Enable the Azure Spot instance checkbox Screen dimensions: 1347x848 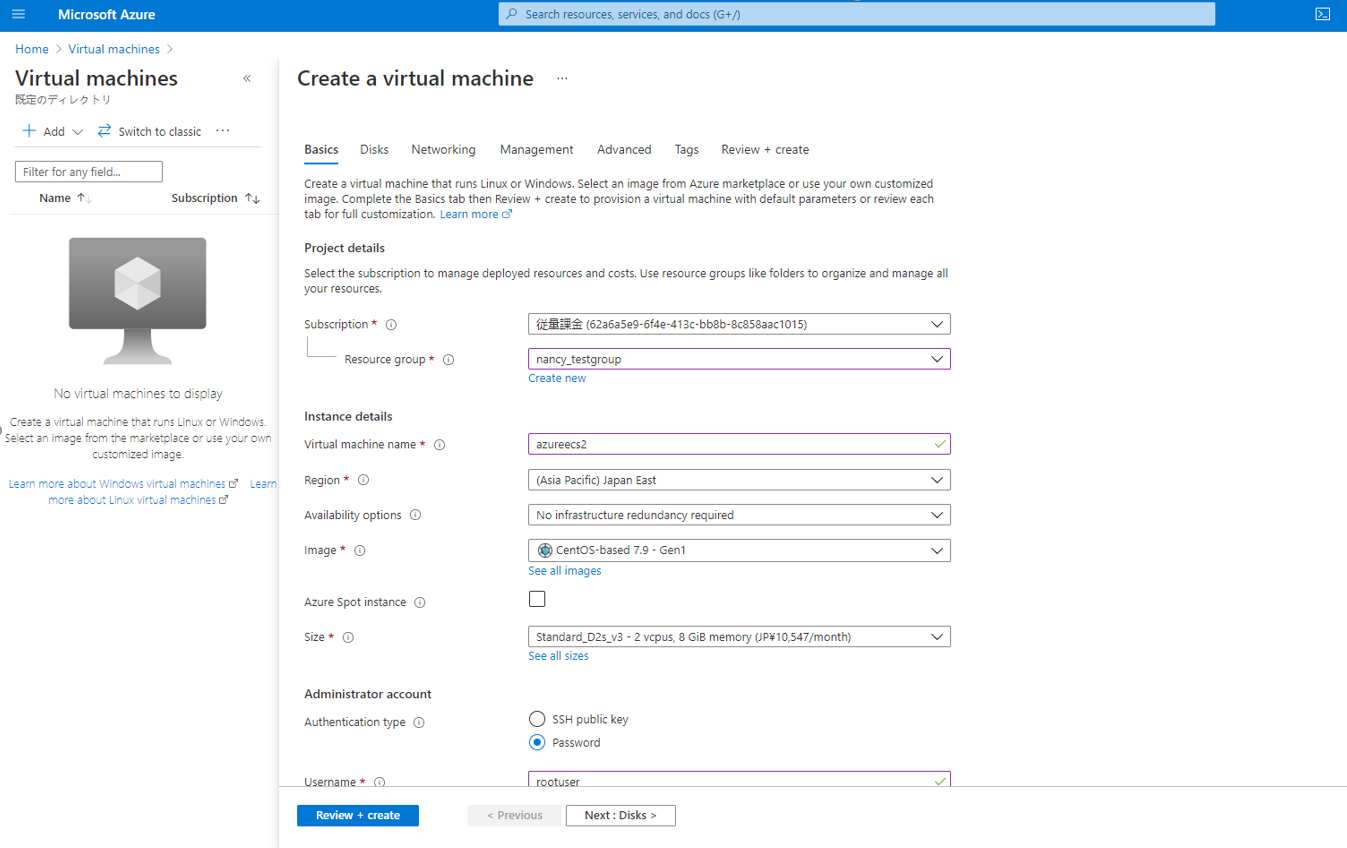[537, 599]
